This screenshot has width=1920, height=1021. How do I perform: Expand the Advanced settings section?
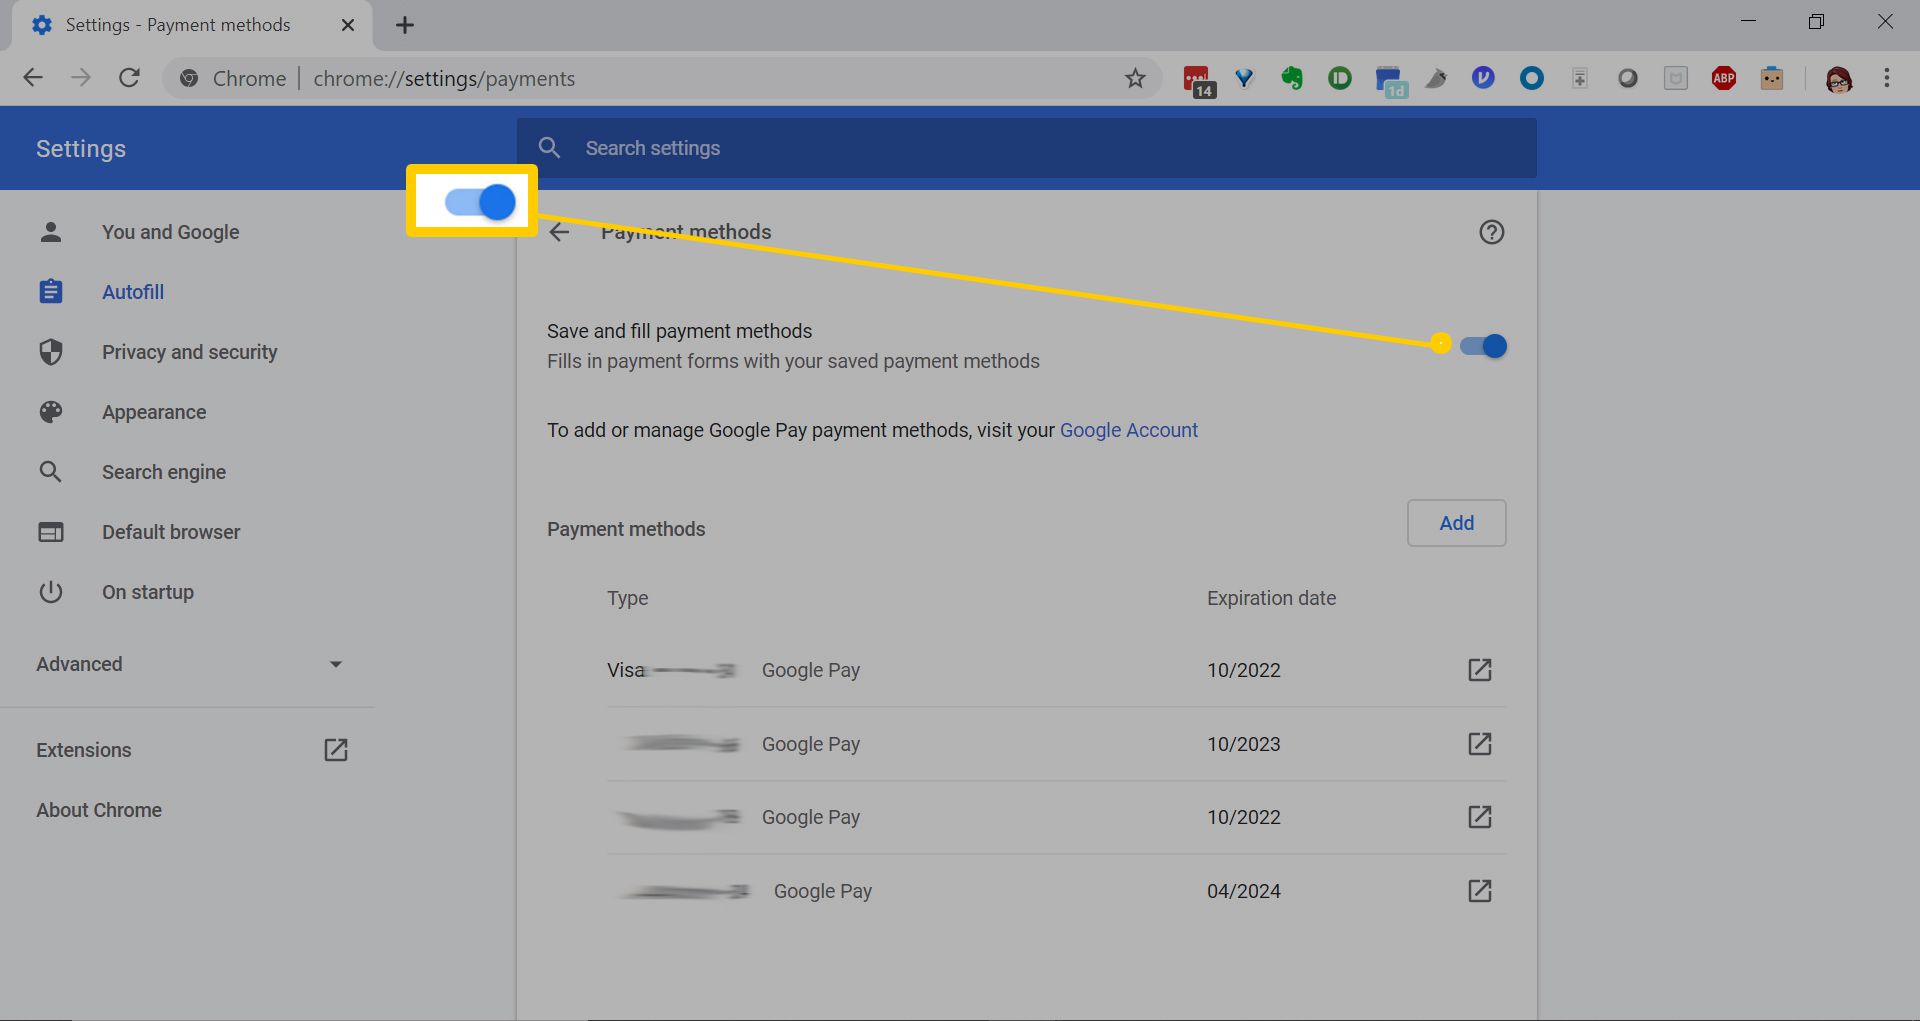pyautogui.click(x=188, y=664)
